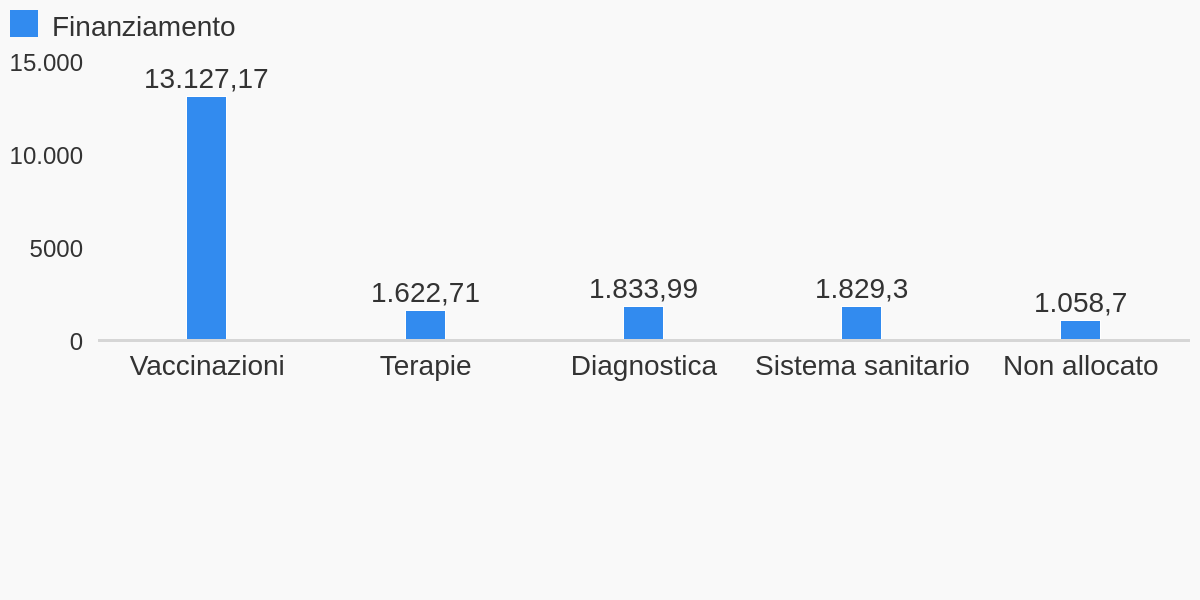Click the blue Finanziamento legend swatch
The height and width of the screenshot is (600, 1200).
coord(24,24)
